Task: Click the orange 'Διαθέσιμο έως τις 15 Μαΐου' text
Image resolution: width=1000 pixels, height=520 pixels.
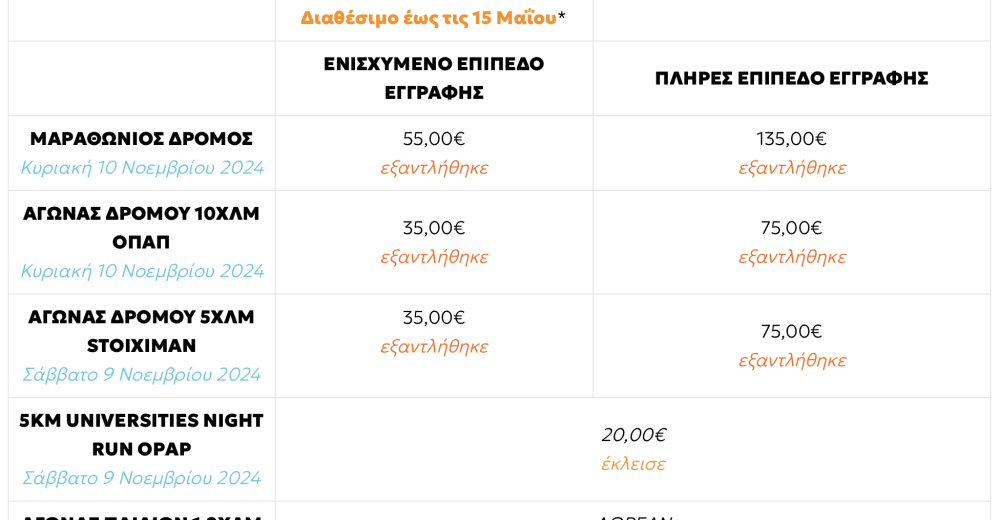Action: [428, 17]
